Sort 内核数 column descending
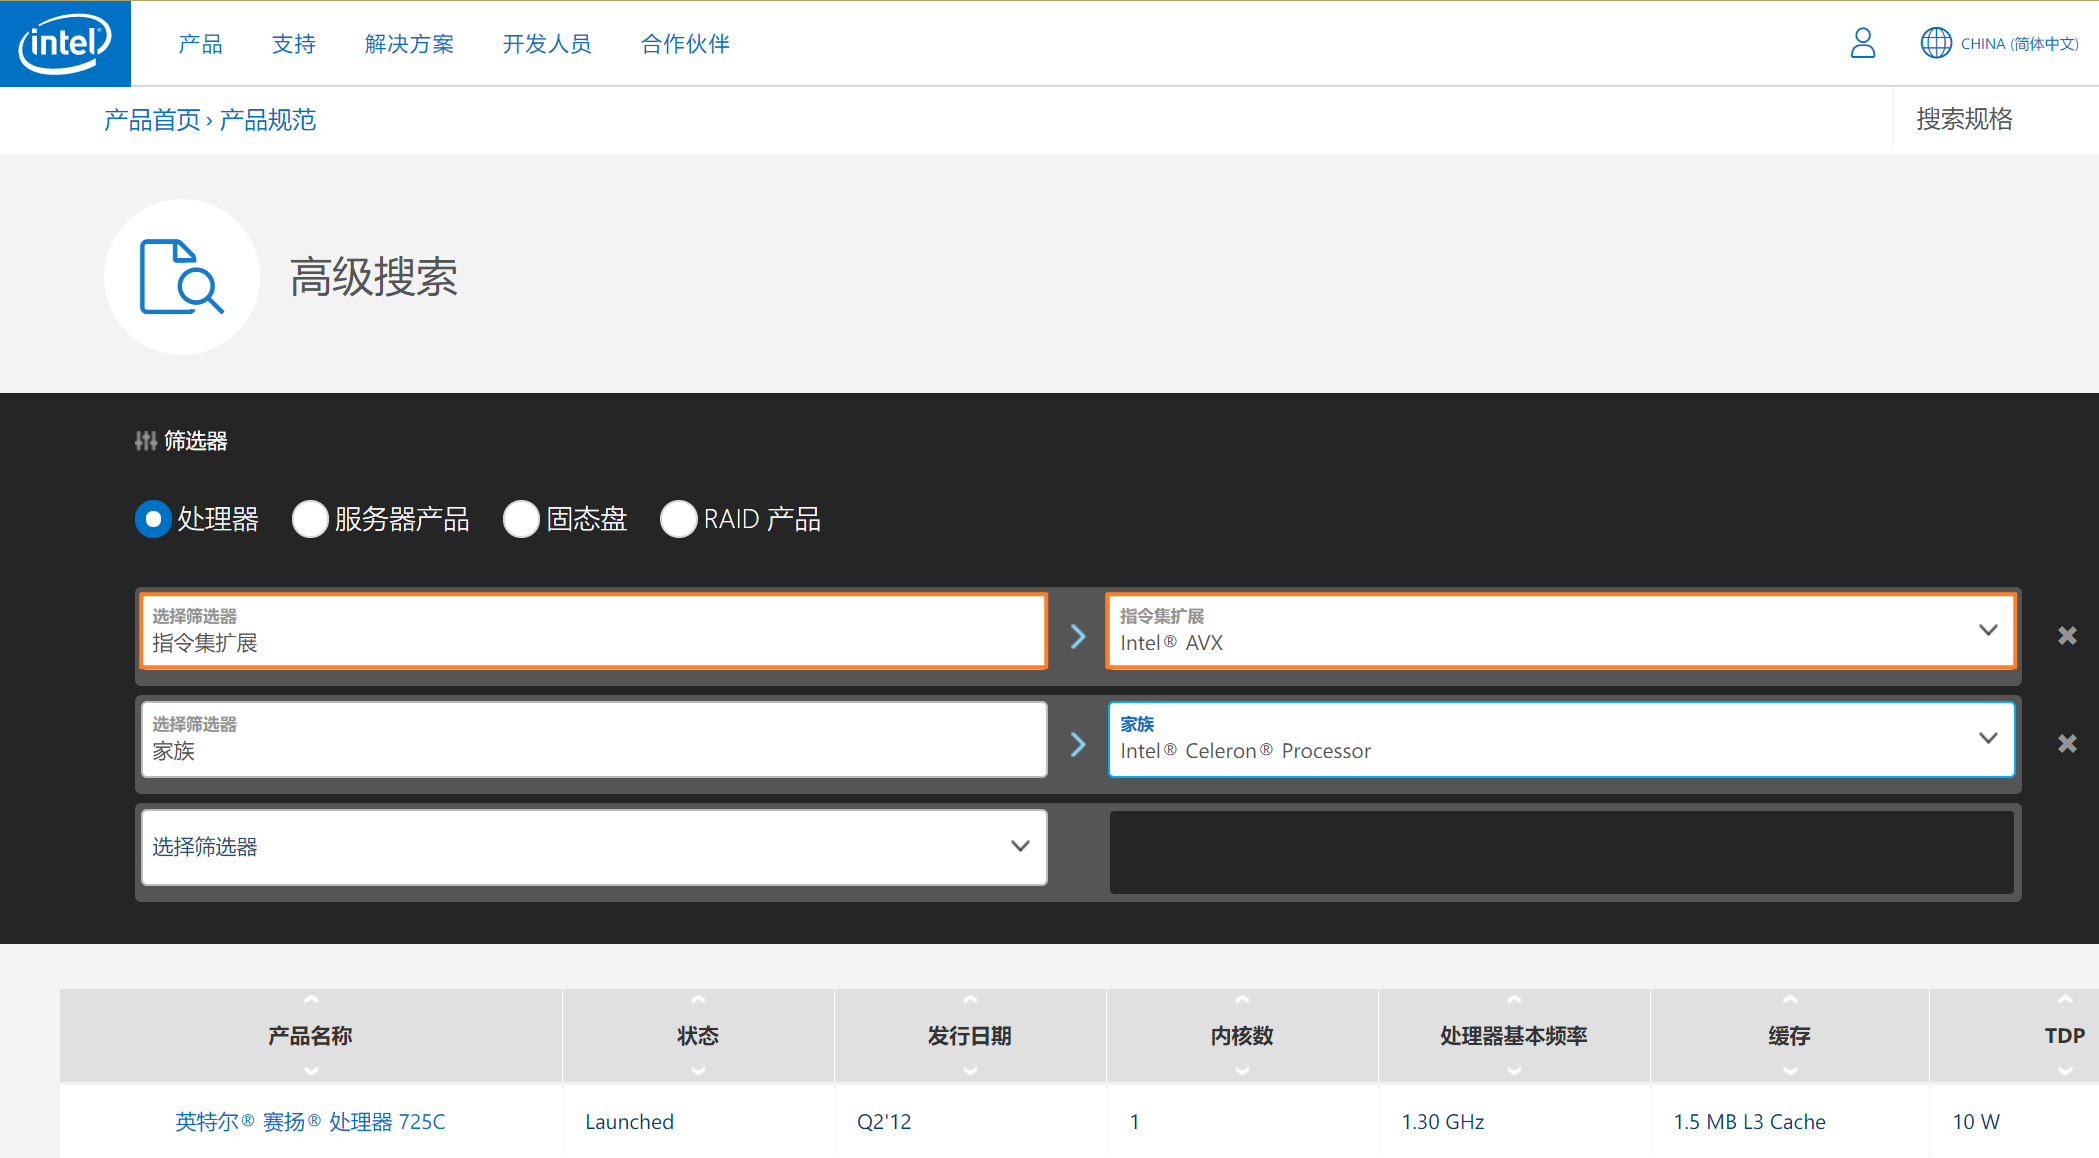 coord(1242,1070)
